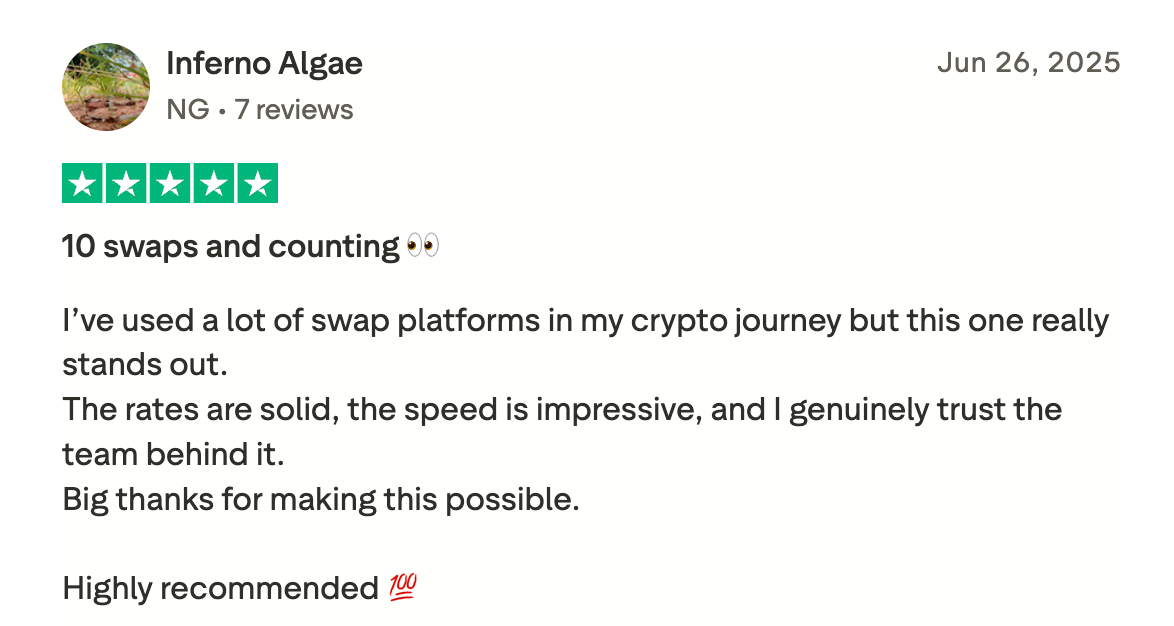
Task: Click the review date Jun 26, 2025
Action: tap(1028, 63)
